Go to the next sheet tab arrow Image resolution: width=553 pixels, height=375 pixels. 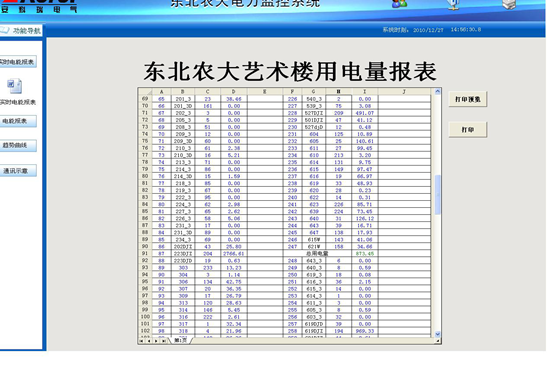pyautogui.click(x=156, y=341)
